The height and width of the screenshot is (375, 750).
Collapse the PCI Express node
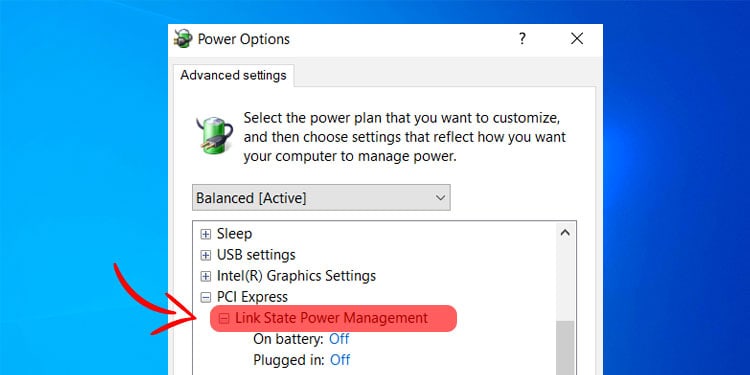[x=206, y=298]
